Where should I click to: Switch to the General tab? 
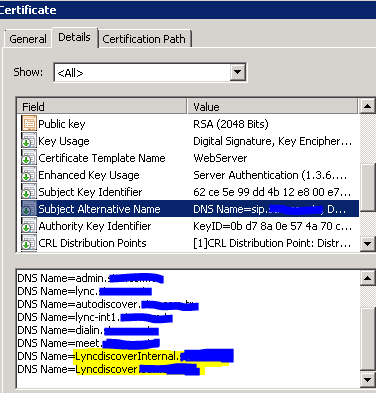pos(28,39)
